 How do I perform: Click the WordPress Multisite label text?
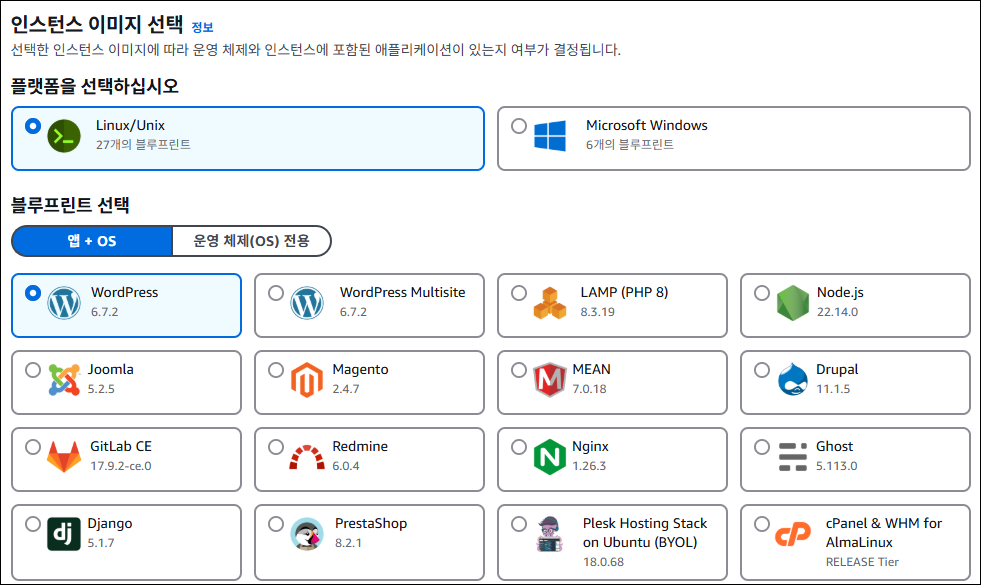[402, 292]
